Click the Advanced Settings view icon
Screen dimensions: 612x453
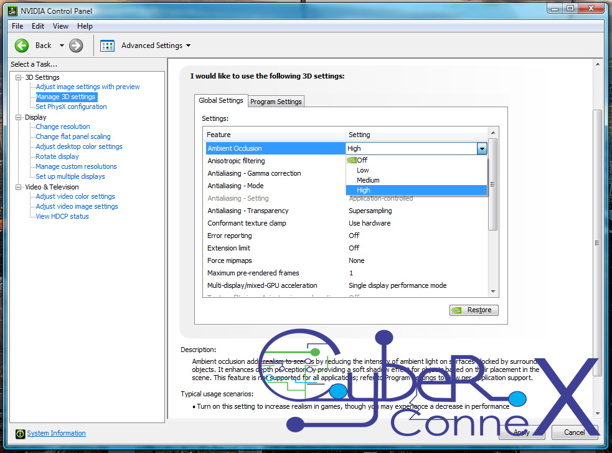pos(107,46)
